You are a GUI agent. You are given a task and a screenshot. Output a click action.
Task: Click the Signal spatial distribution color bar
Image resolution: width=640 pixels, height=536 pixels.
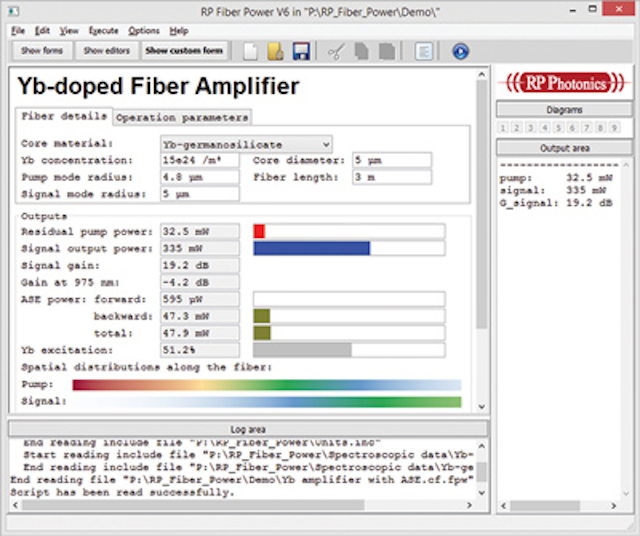point(267,402)
